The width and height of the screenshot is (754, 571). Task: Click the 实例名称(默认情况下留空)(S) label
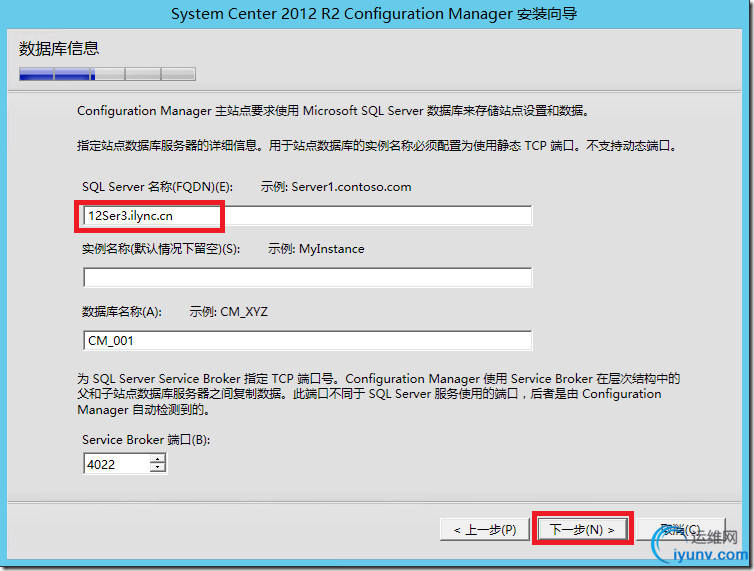tap(161, 249)
